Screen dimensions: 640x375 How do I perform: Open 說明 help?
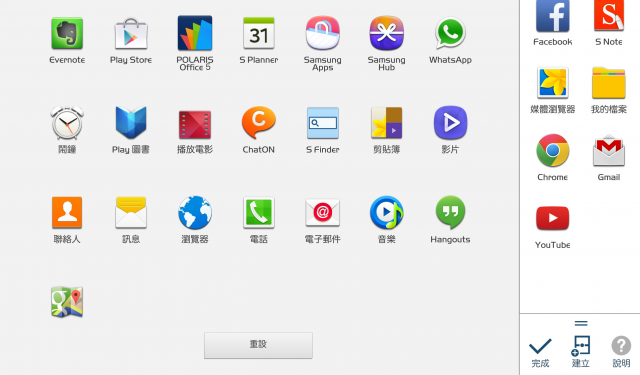[621, 351]
